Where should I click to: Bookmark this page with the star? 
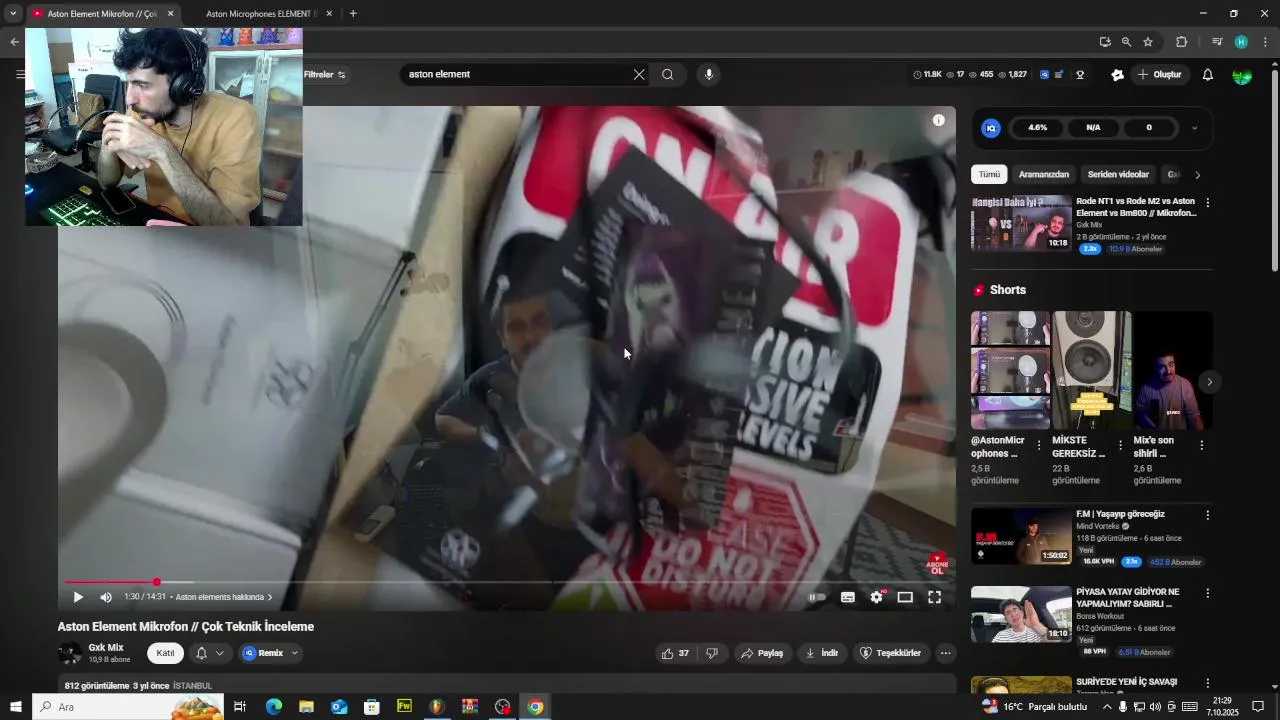pyautogui.click(x=1148, y=42)
